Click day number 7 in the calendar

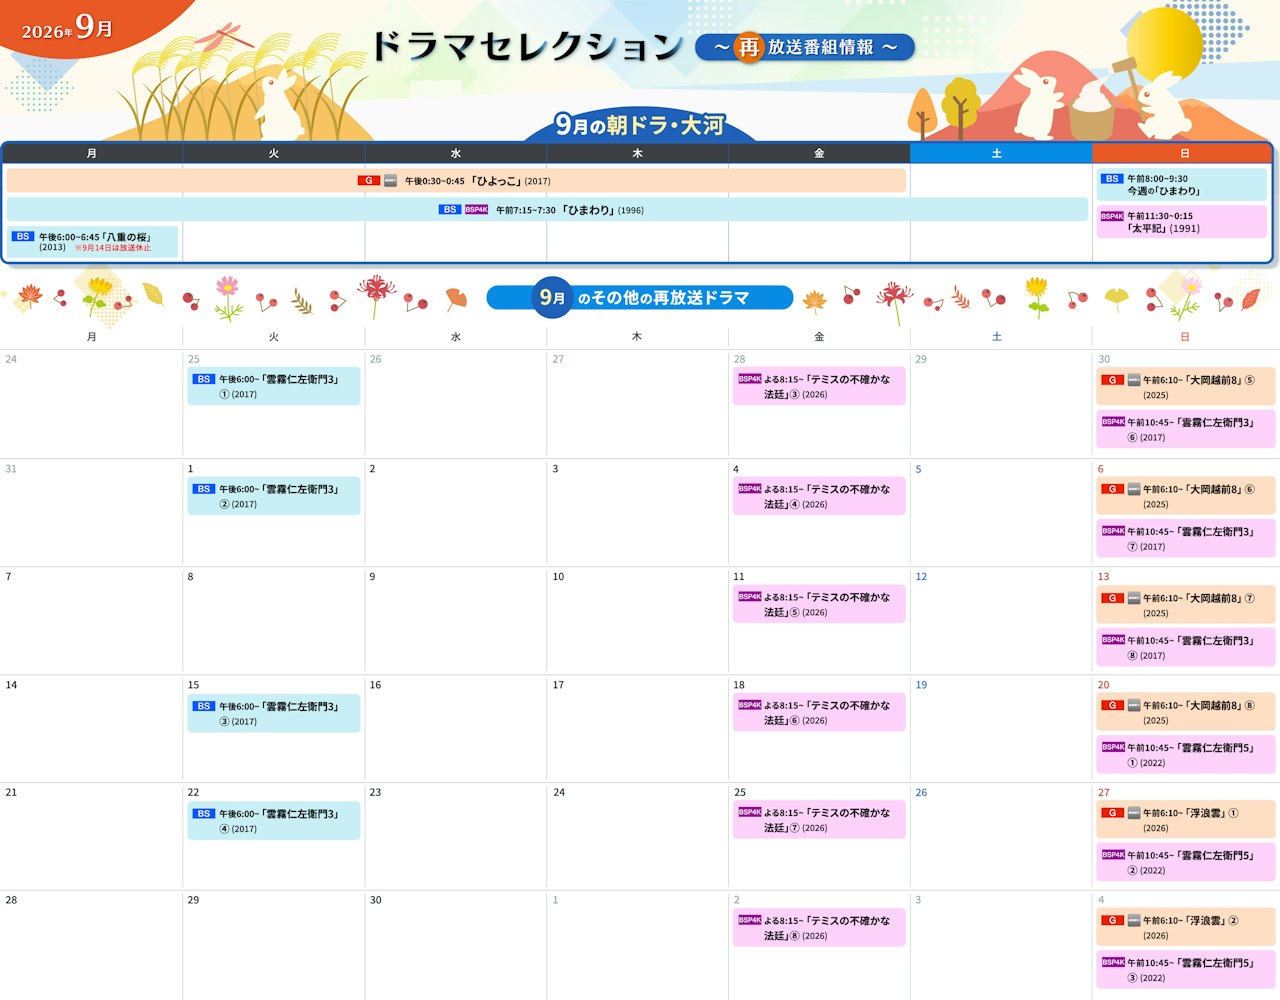tap(9, 577)
